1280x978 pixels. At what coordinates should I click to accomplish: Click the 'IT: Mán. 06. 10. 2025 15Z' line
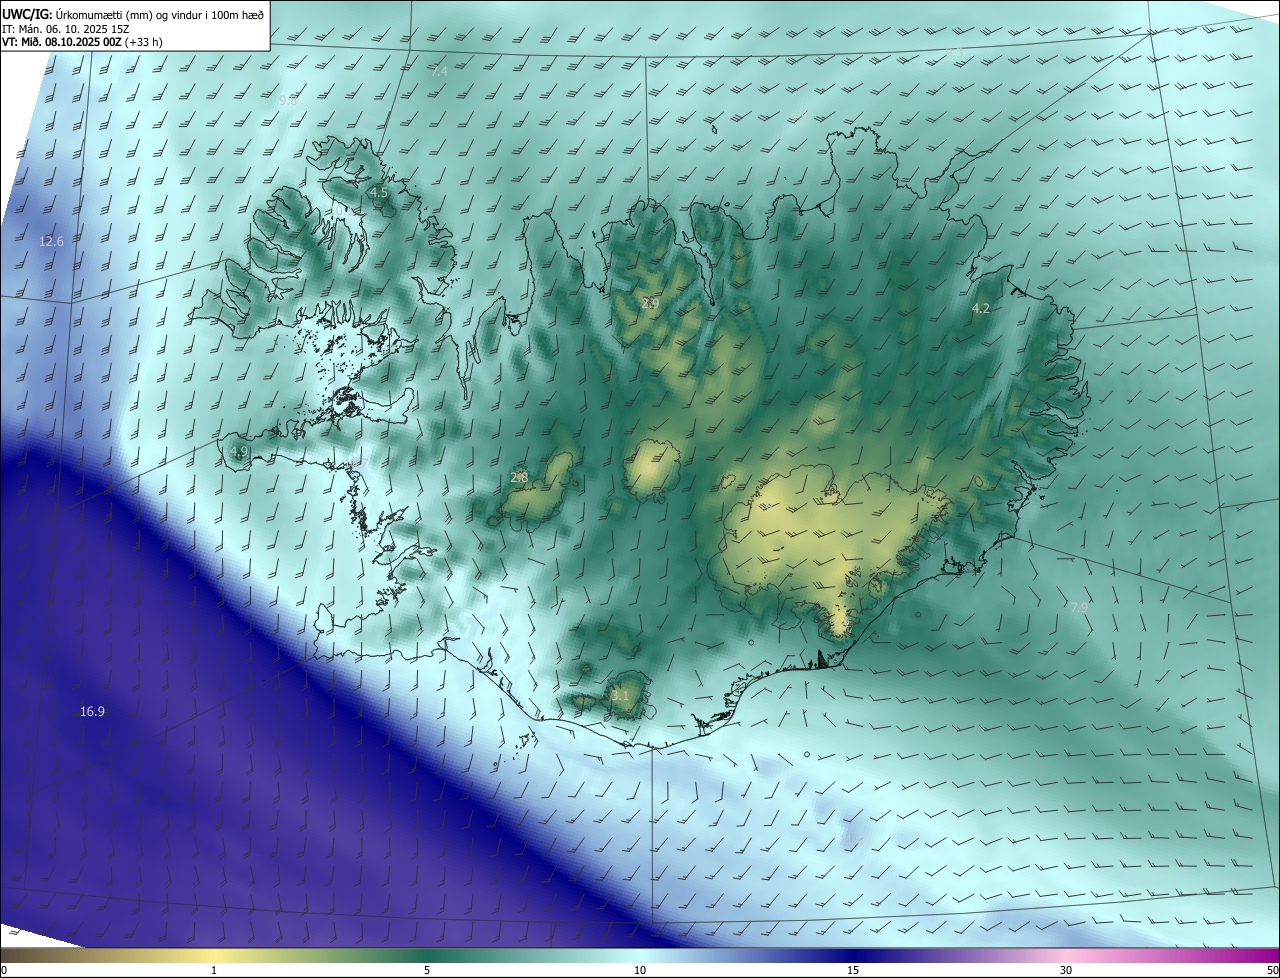65,29
